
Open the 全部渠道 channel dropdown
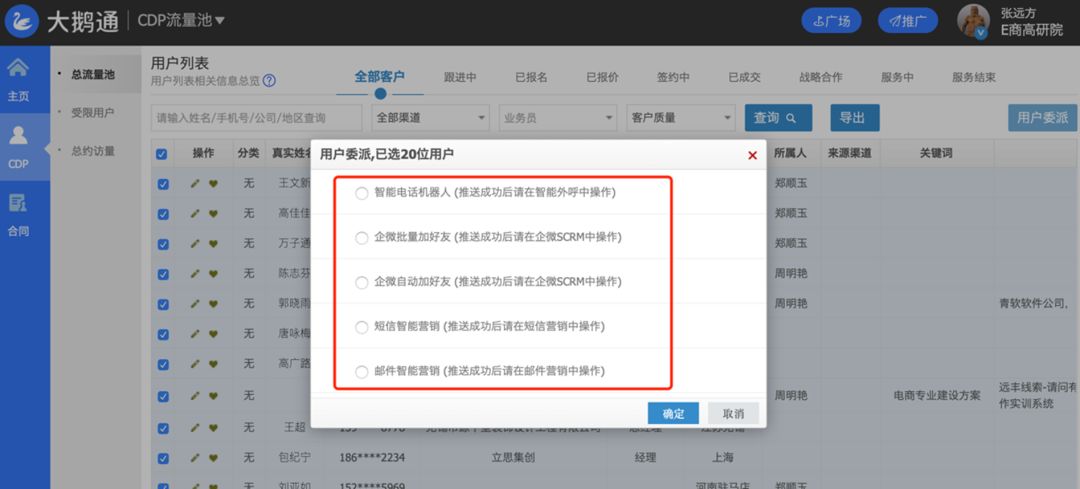click(x=430, y=118)
